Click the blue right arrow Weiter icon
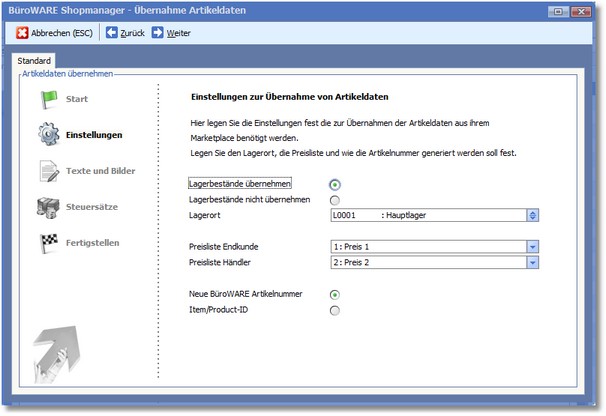The image size is (606, 416). tap(158, 33)
